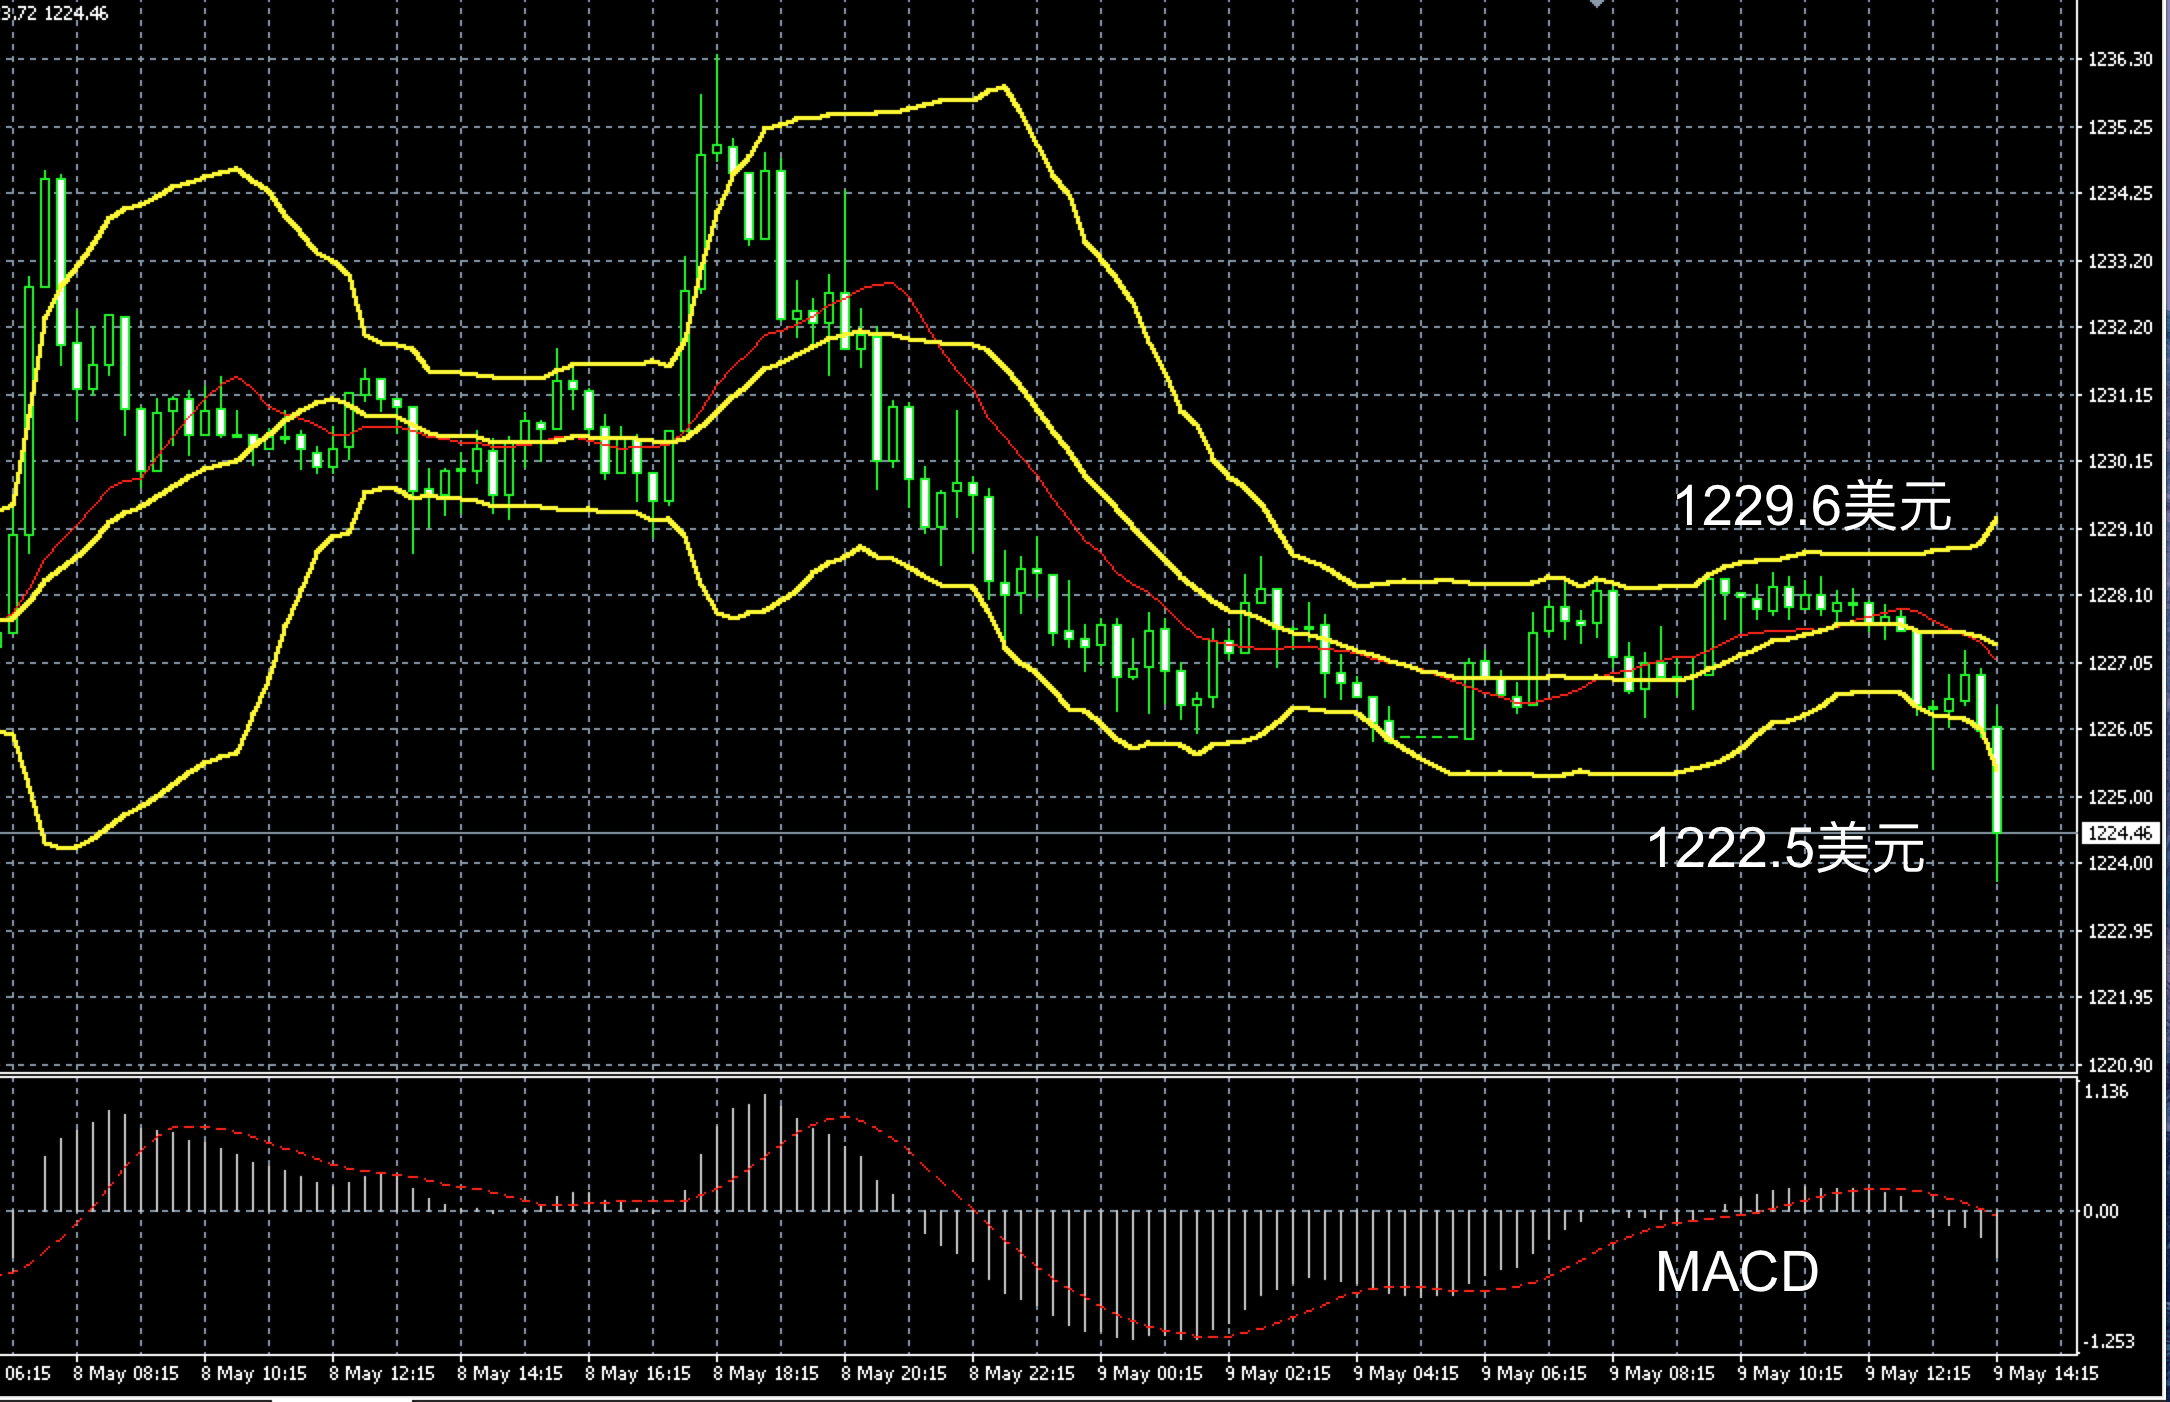Click the 1220.90 price scale label
Viewport: 2170px width, 1402px height.
[x=2119, y=1065]
